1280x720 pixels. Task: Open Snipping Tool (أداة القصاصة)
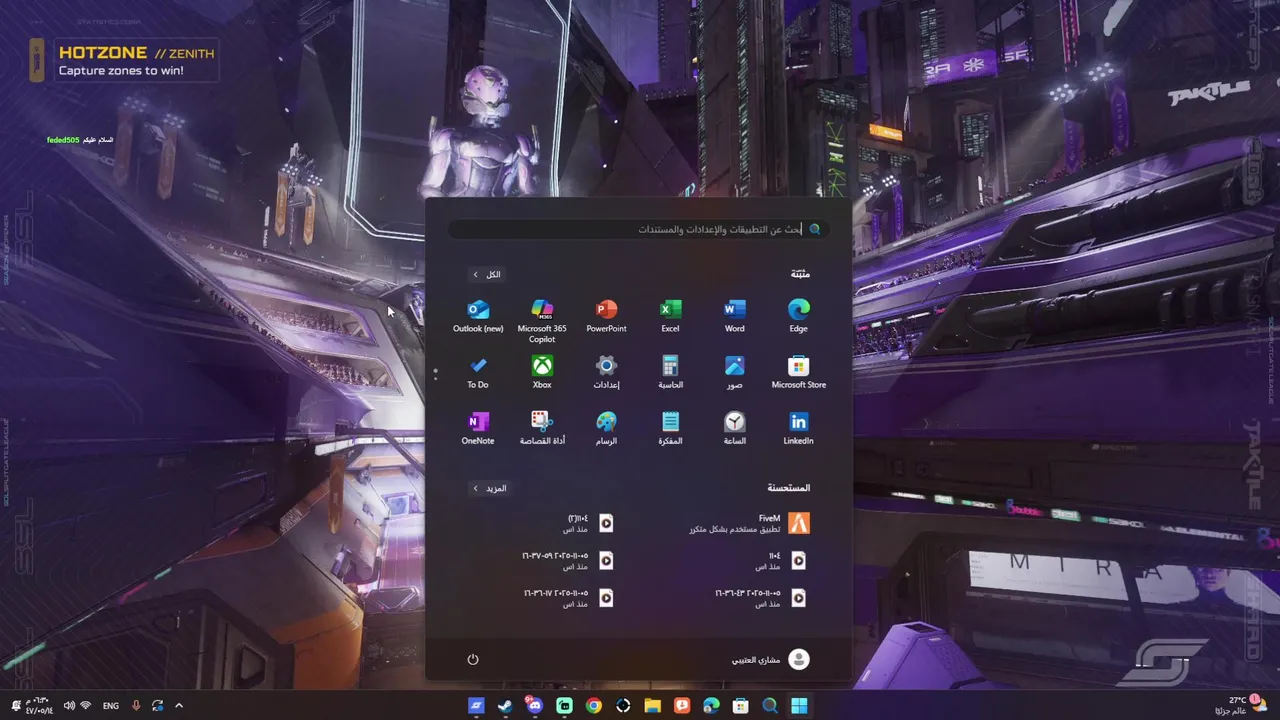542,428
